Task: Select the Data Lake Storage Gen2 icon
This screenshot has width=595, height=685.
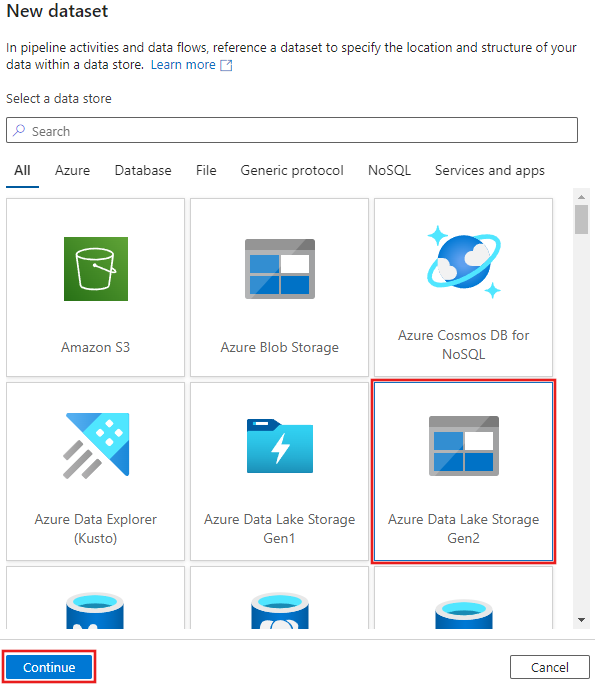Action: click(x=464, y=446)
